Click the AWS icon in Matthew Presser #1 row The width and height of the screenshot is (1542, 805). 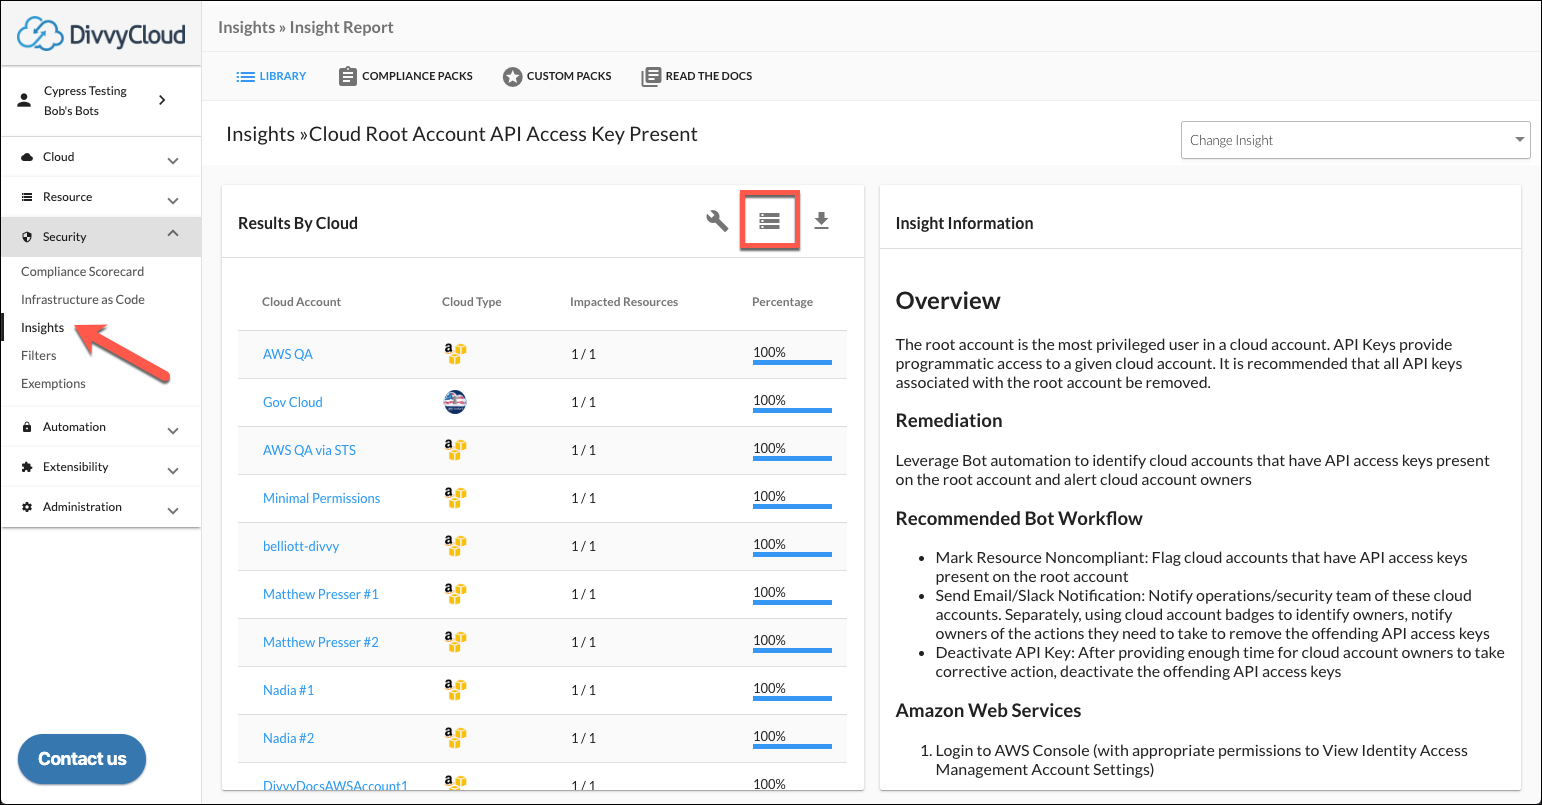(x=455, y=594)
